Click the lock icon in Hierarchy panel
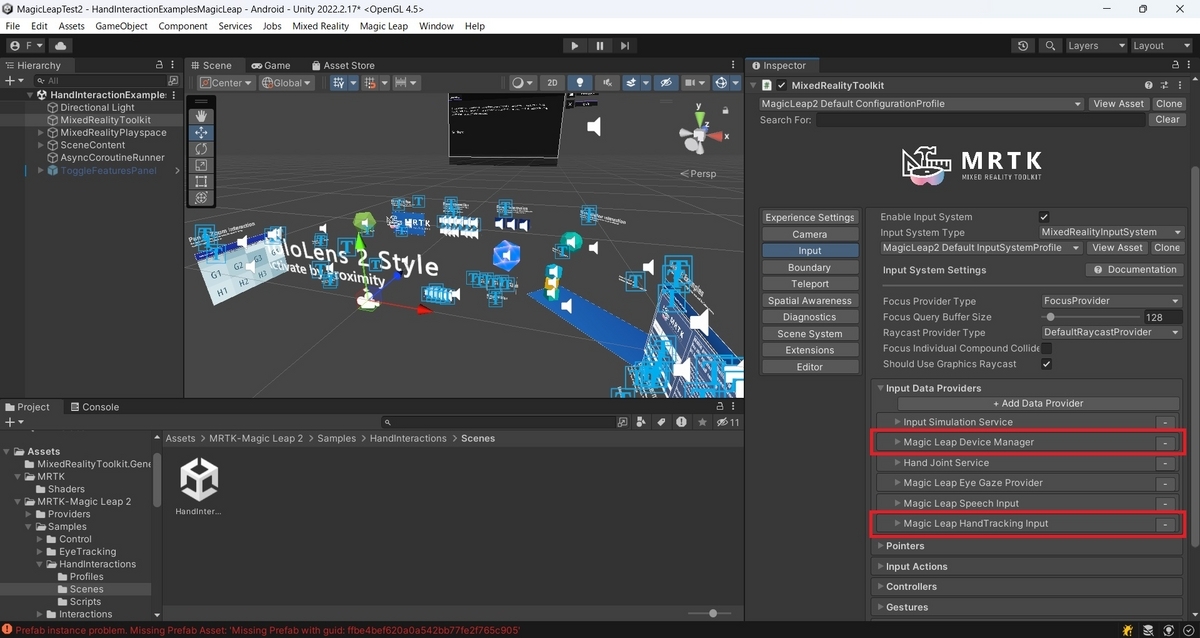Viewport: 1200px width, 638px height. click(160, 65)
